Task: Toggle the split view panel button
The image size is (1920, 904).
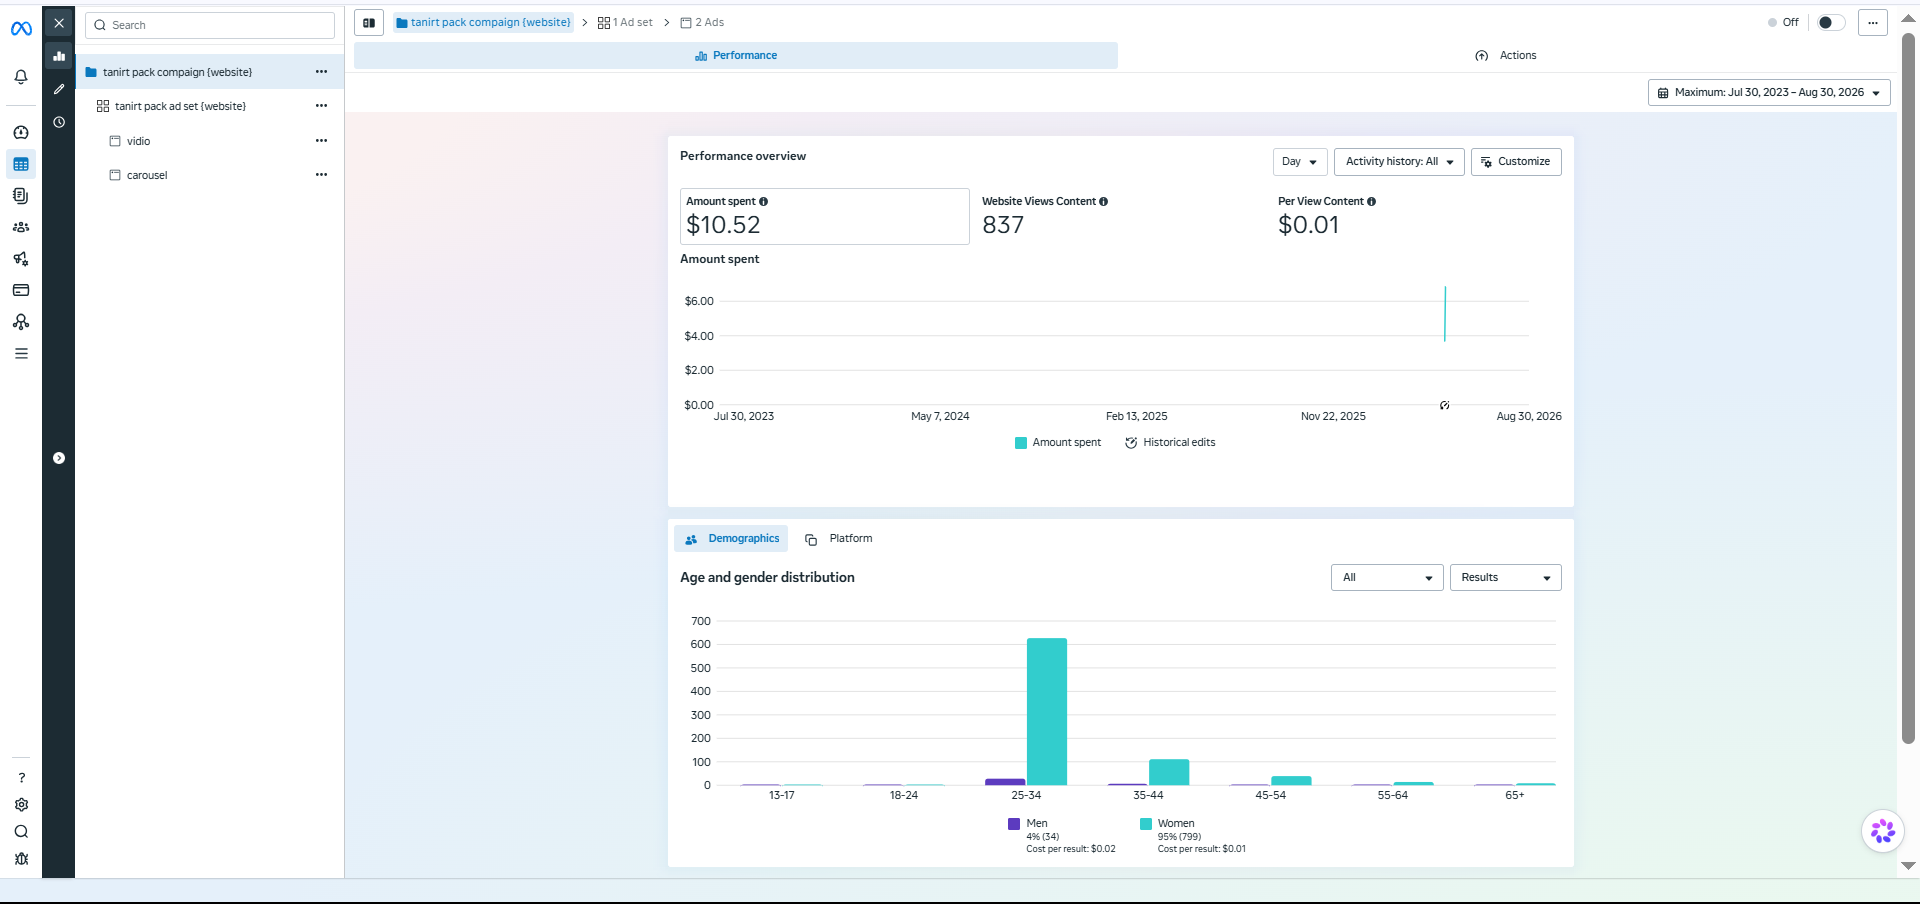Action: click(x=369, y=22)
